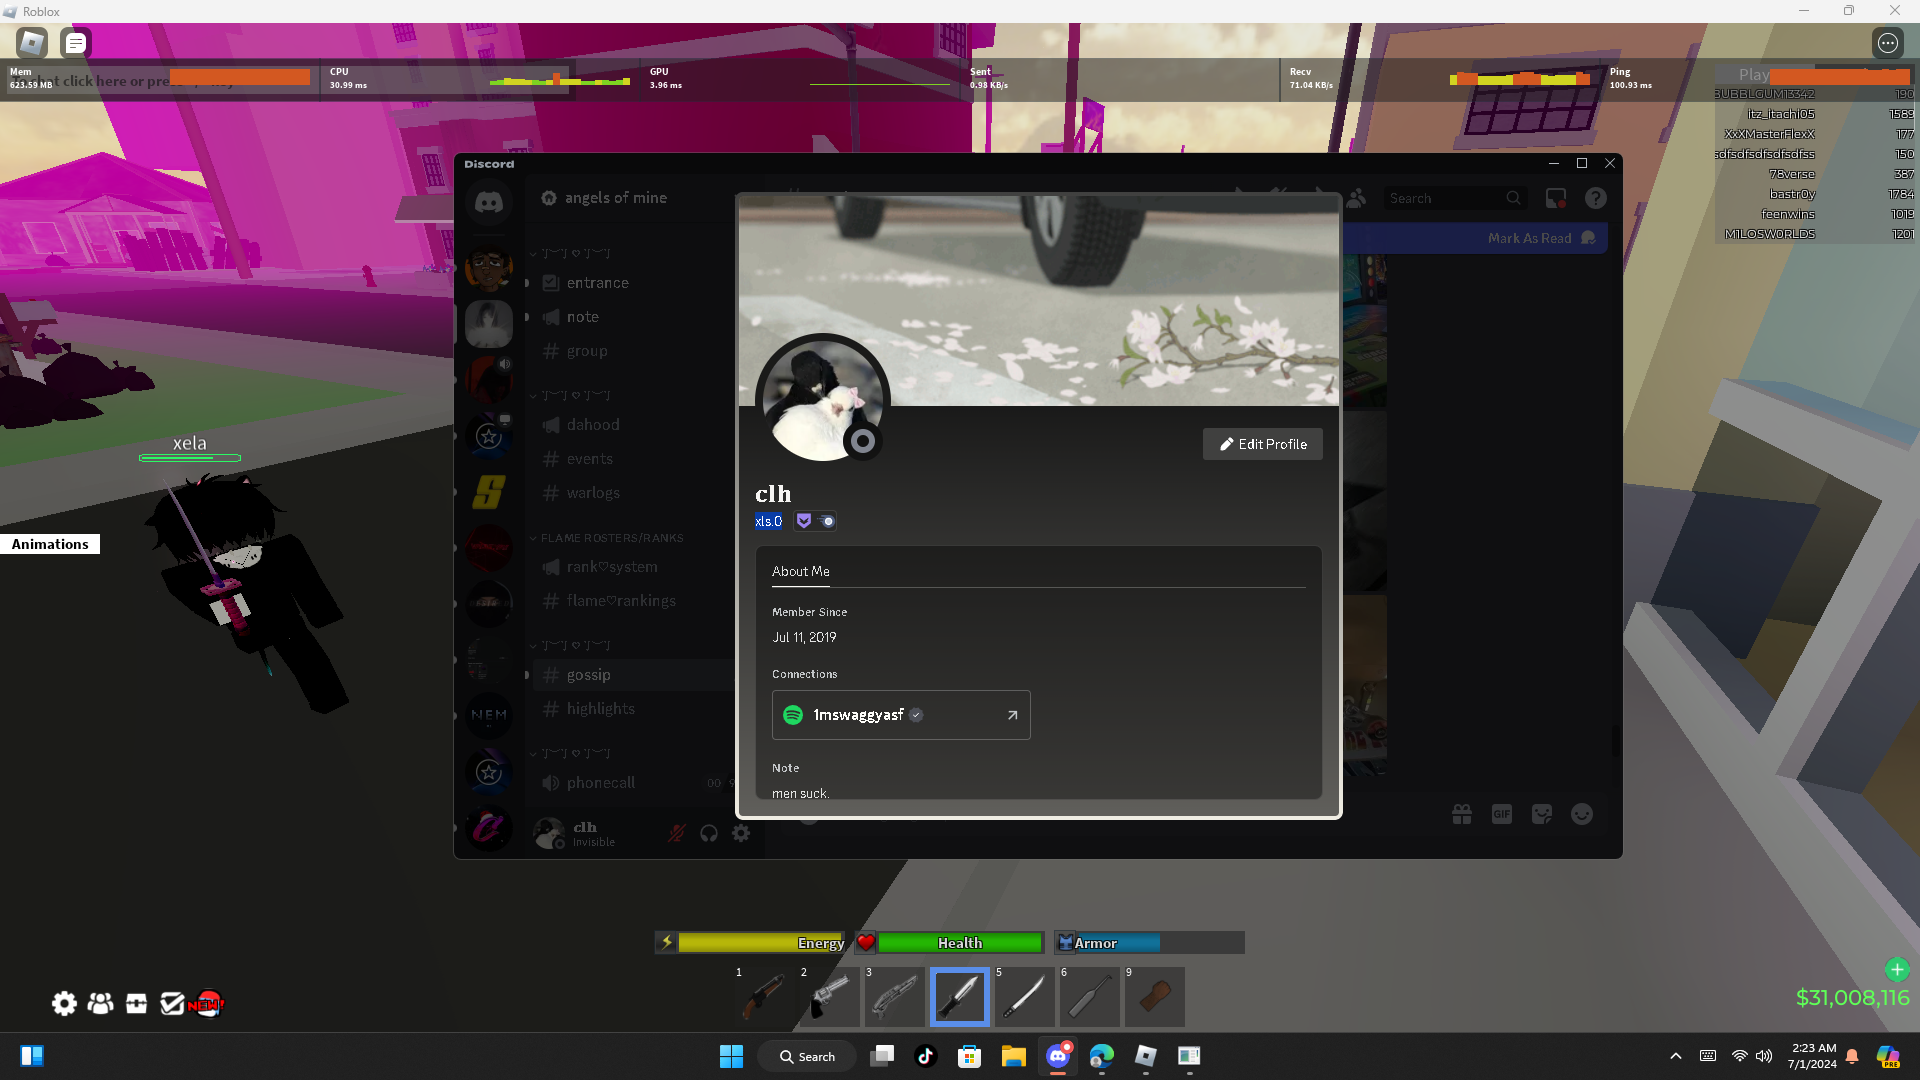1920x1080 pixels.
Task: Show the Discord member list
Action: pyautogui.click(x=1356, y=198)
